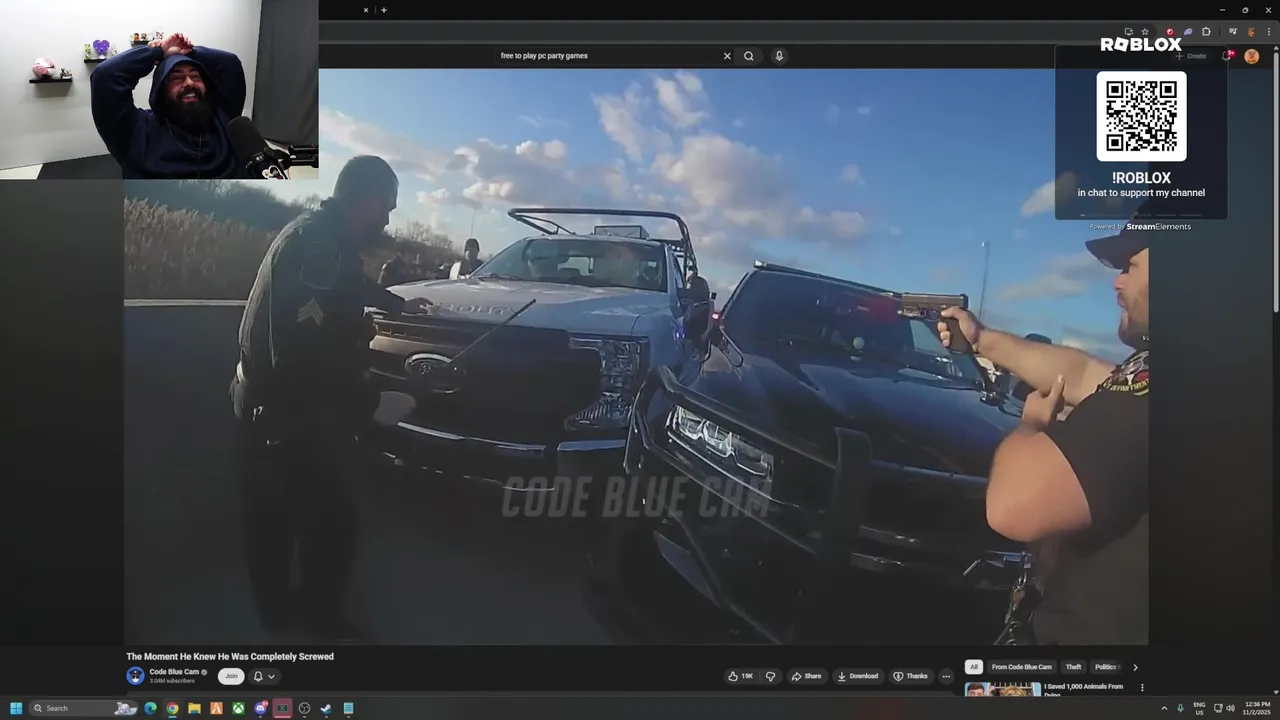Click the install app icon in the address bar
1280x720 pixels.
(x=1128, y=32)
